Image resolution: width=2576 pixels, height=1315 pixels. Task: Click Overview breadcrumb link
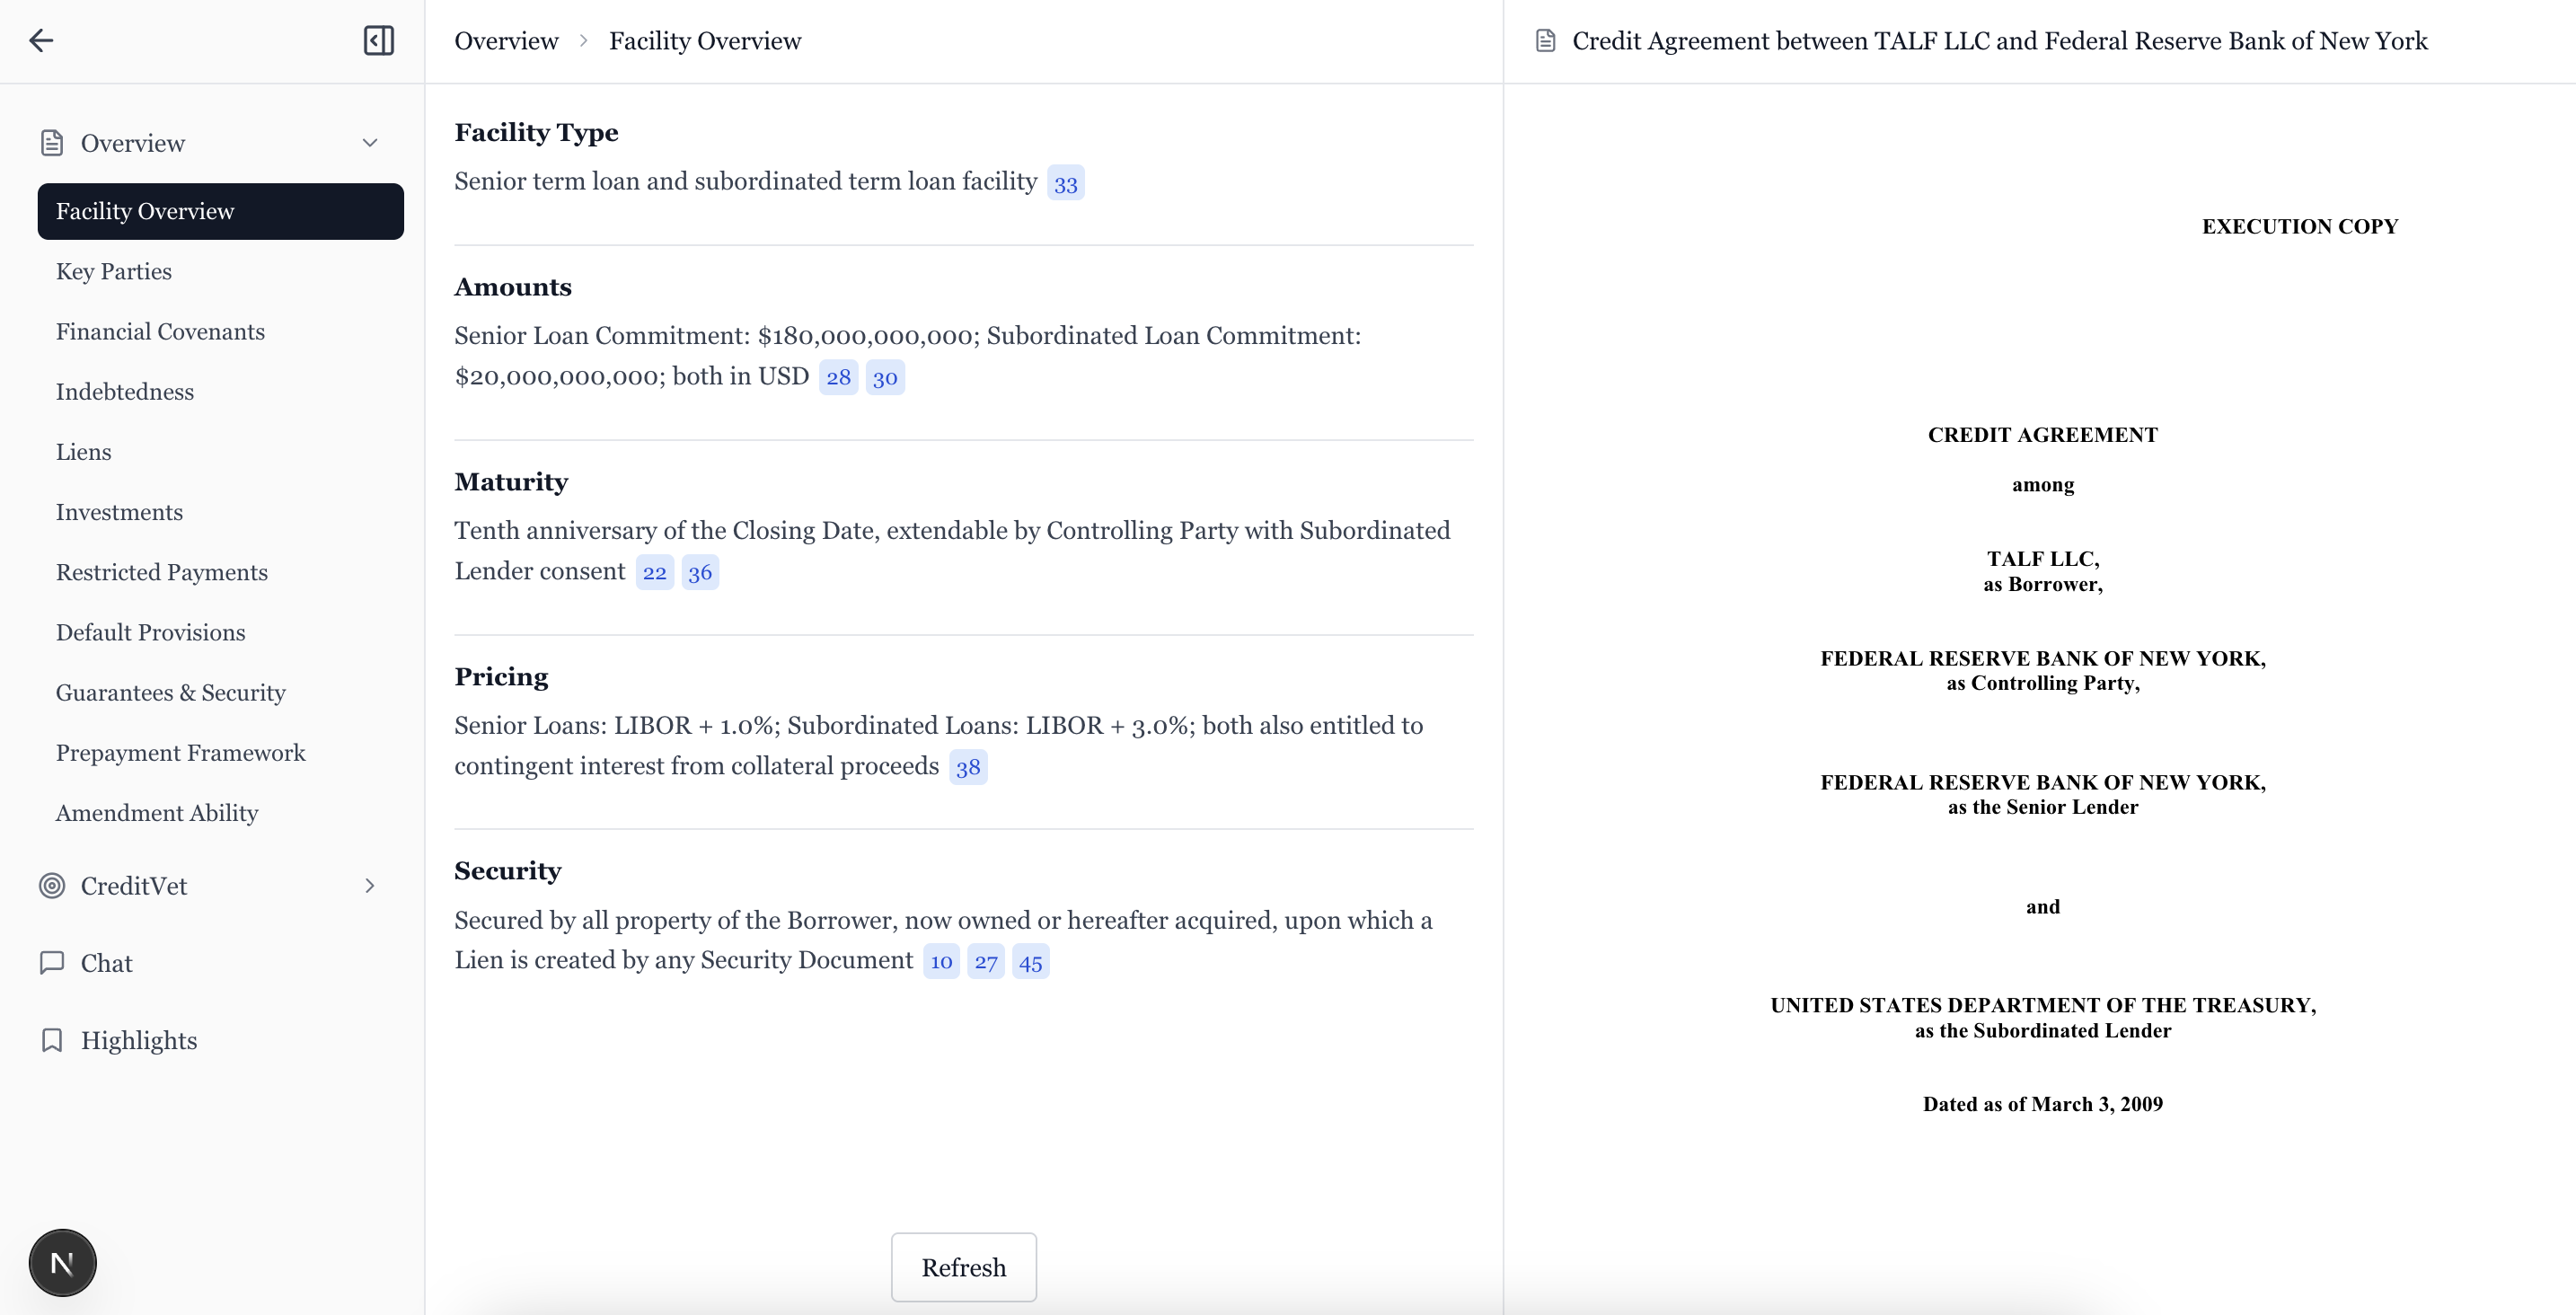click(506, 41)
